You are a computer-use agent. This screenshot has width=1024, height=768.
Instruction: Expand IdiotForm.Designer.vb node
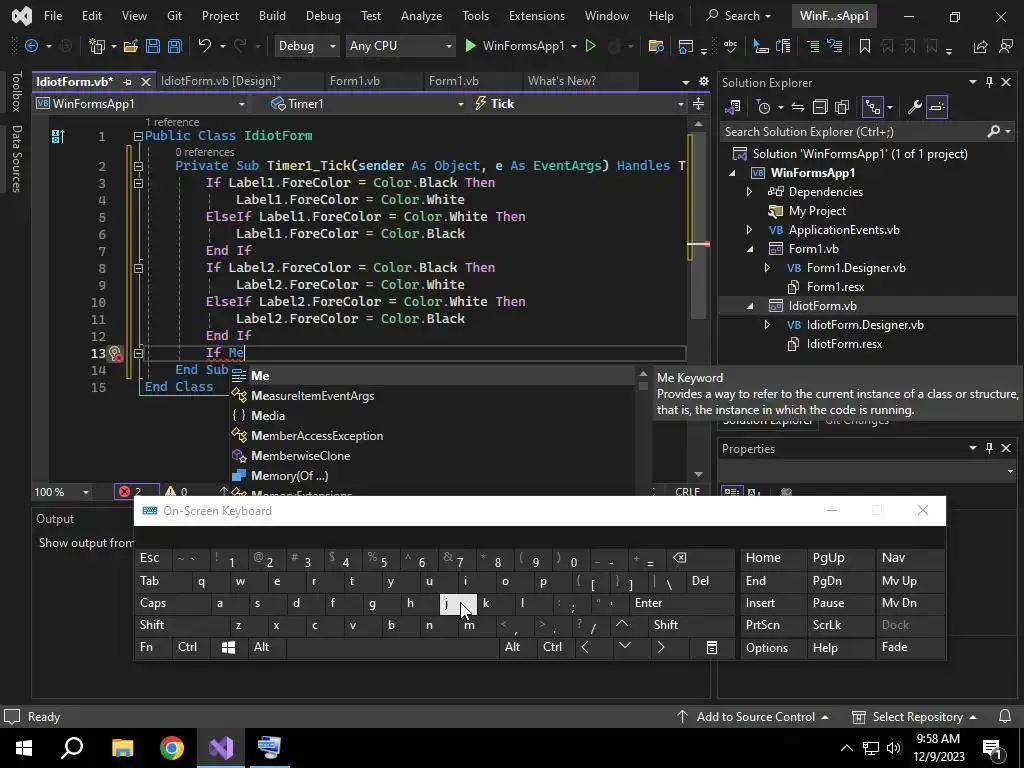[767, 325]
